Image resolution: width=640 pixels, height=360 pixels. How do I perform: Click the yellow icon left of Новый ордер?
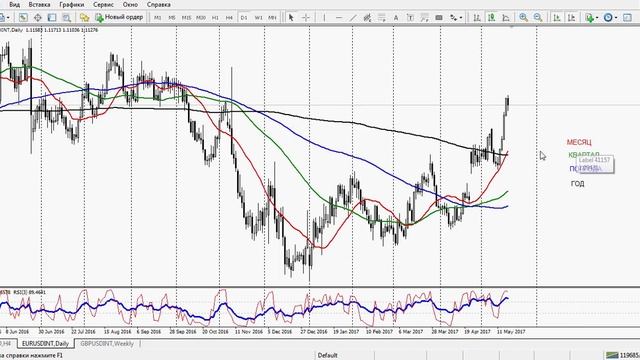84,18
